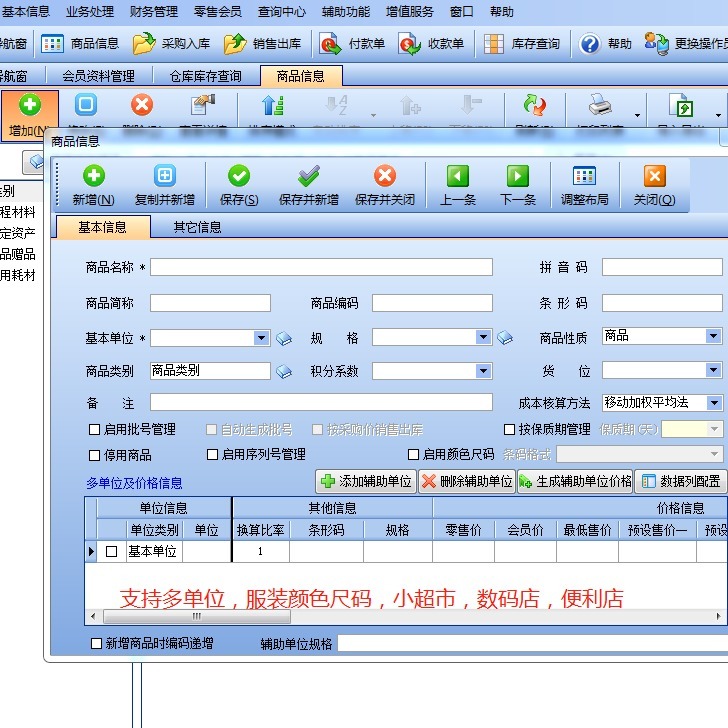Open the 成本核算方法 dropdown

[x=713, y=402]
